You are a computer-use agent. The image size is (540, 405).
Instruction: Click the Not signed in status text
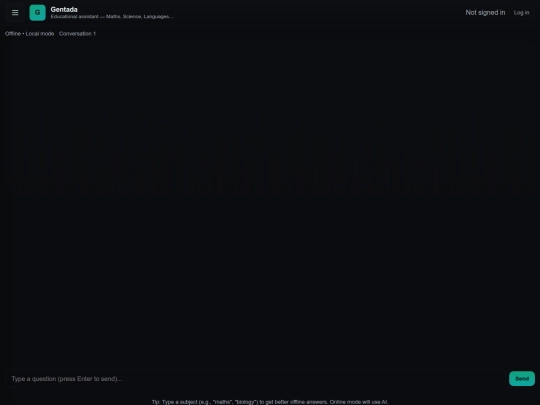[485, 13]
